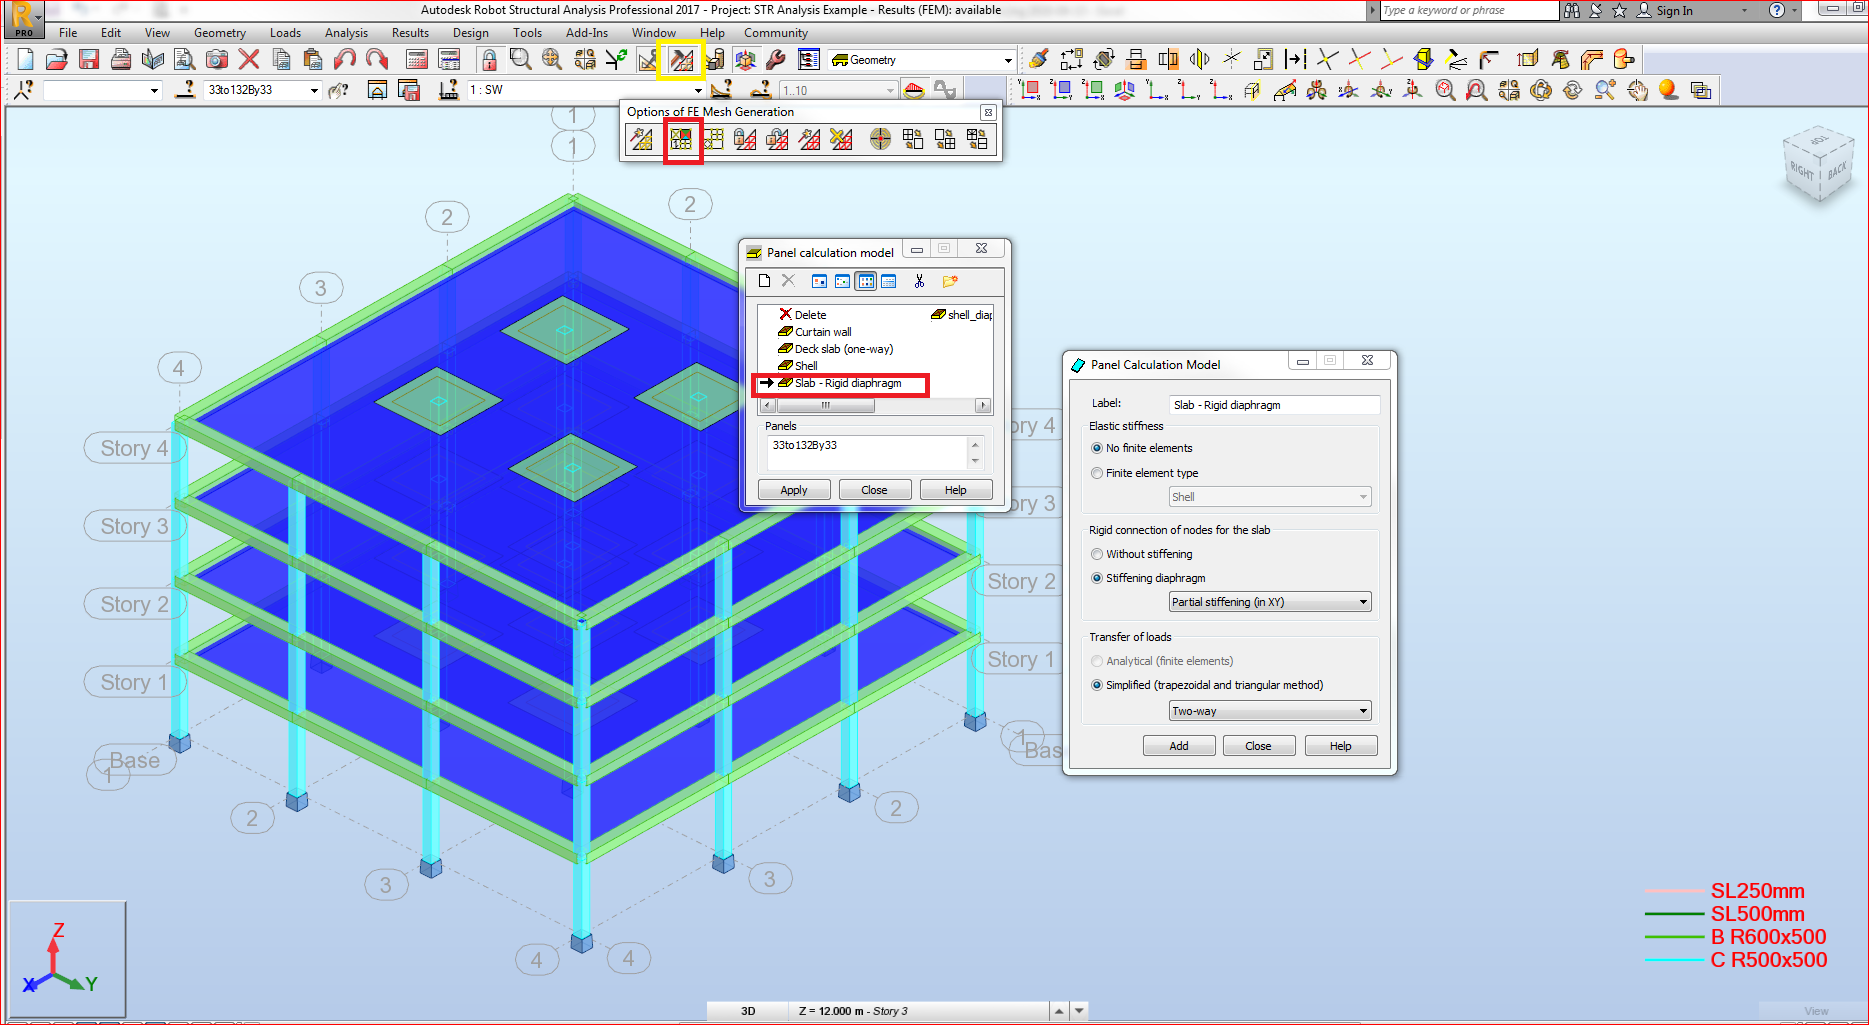1869x1025 pixels.
Task: Undo the last action with the red arrow
Action: coord(345,60)
